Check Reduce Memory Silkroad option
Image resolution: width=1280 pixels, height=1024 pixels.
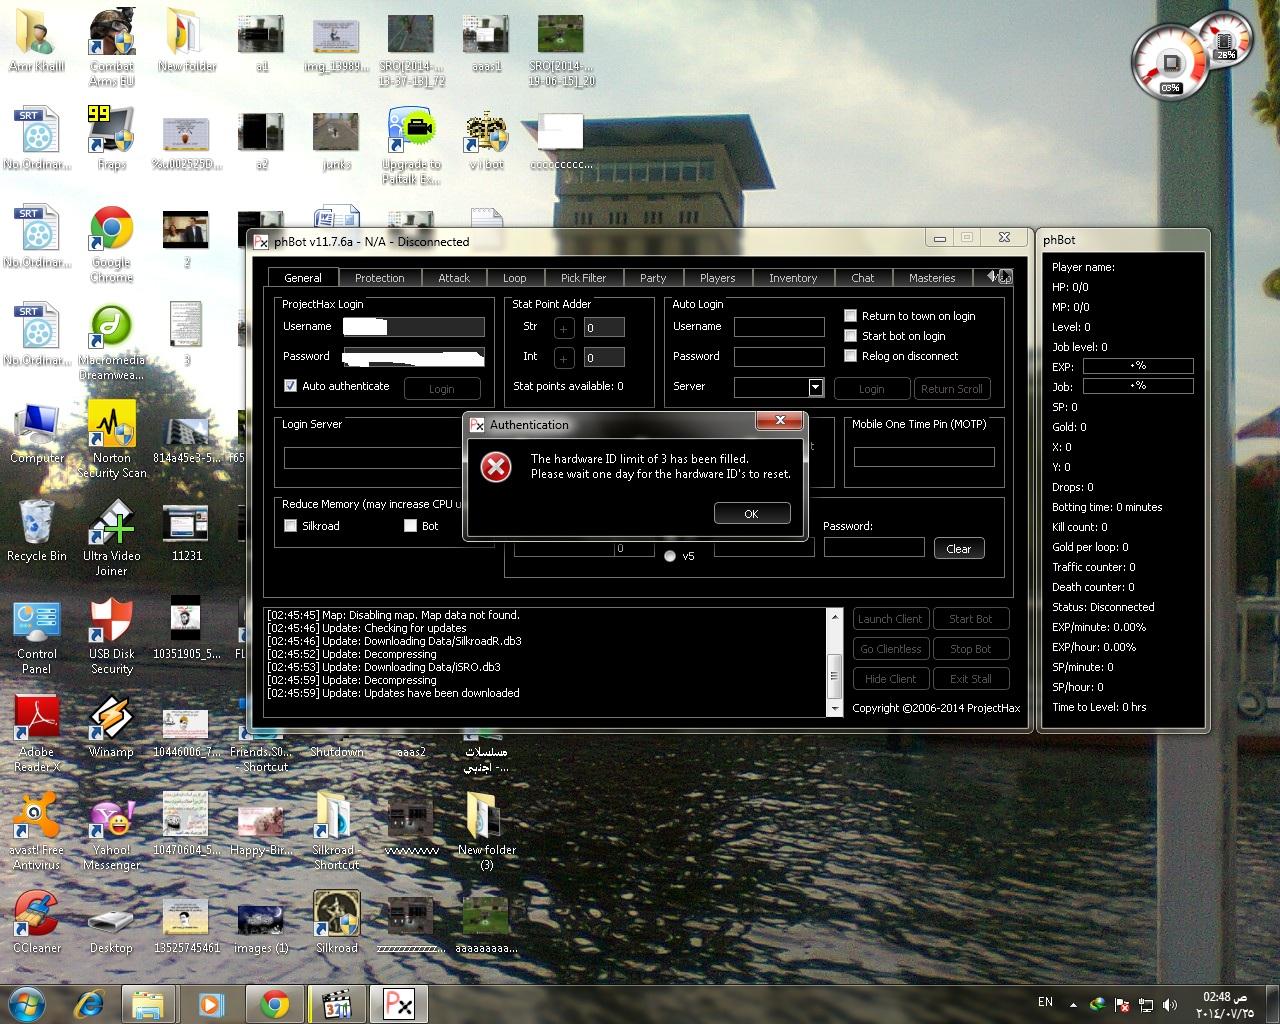pyautogui.click(x=291, y=526)
